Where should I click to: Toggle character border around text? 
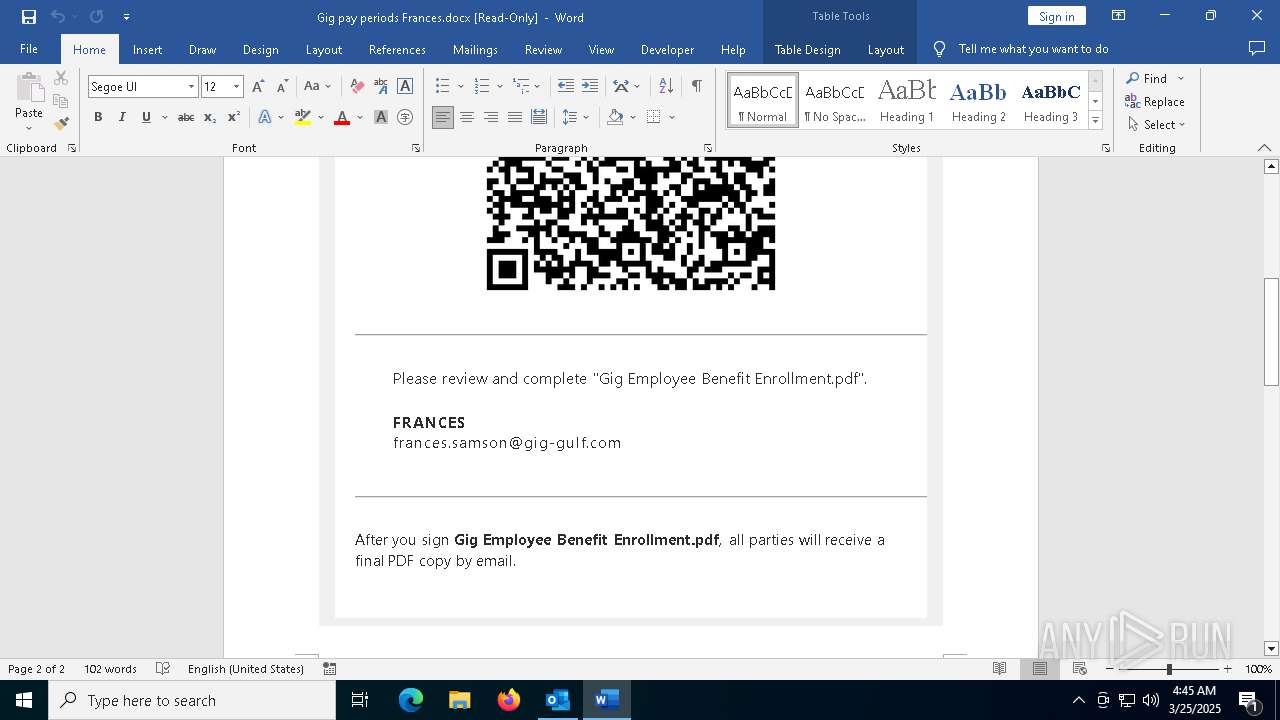(405, 87)
